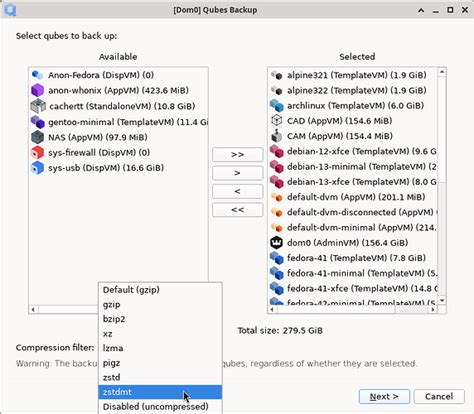Viewport: 474px width, 414px height.
Task: Move all qubes to Selected with >>
Action: (x=238, y=155)
